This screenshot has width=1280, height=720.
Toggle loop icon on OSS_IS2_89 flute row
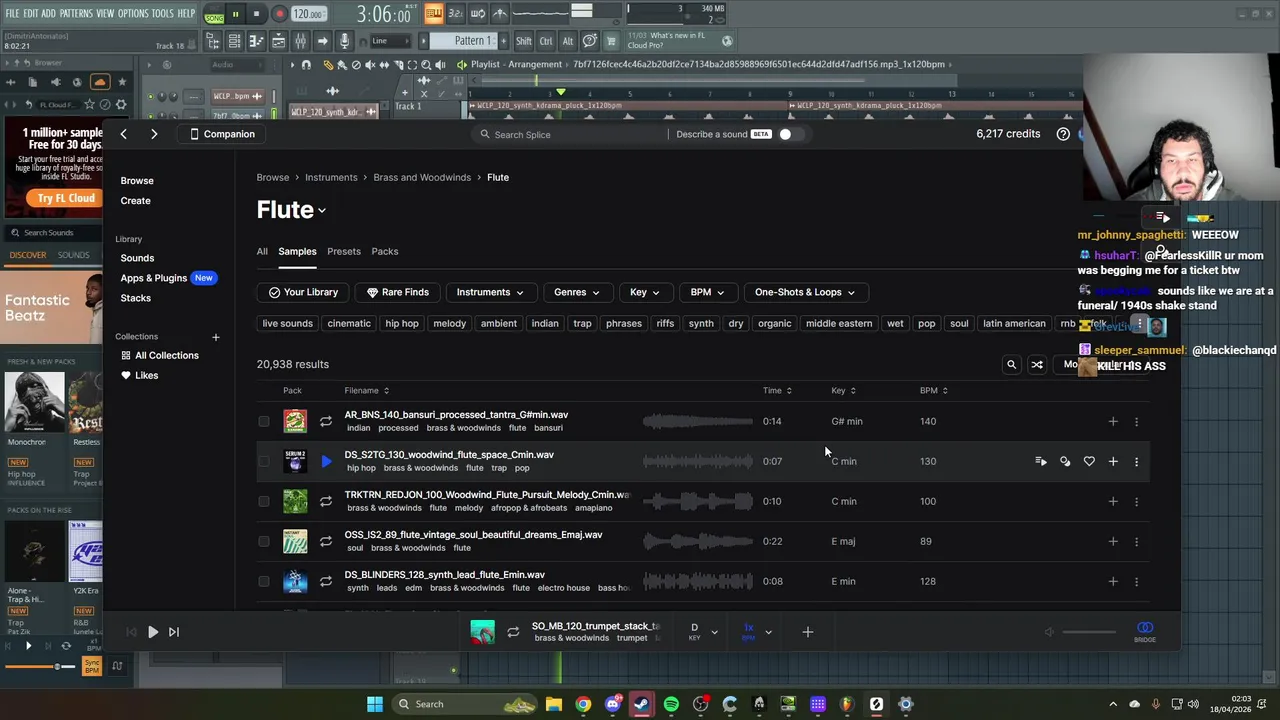pyautogui.click(x=326, y=541)
